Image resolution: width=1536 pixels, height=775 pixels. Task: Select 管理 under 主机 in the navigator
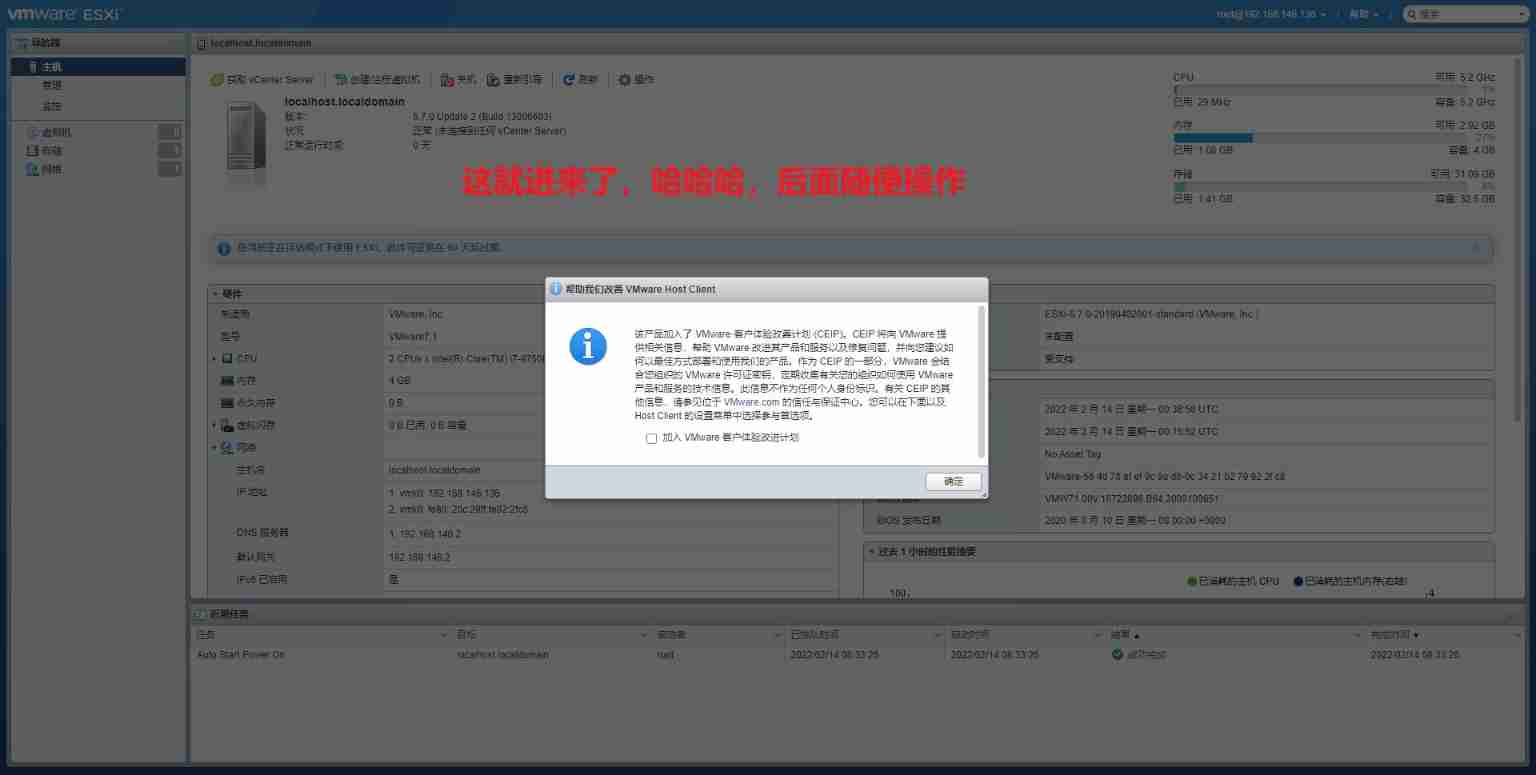click(x=52, y=86)
